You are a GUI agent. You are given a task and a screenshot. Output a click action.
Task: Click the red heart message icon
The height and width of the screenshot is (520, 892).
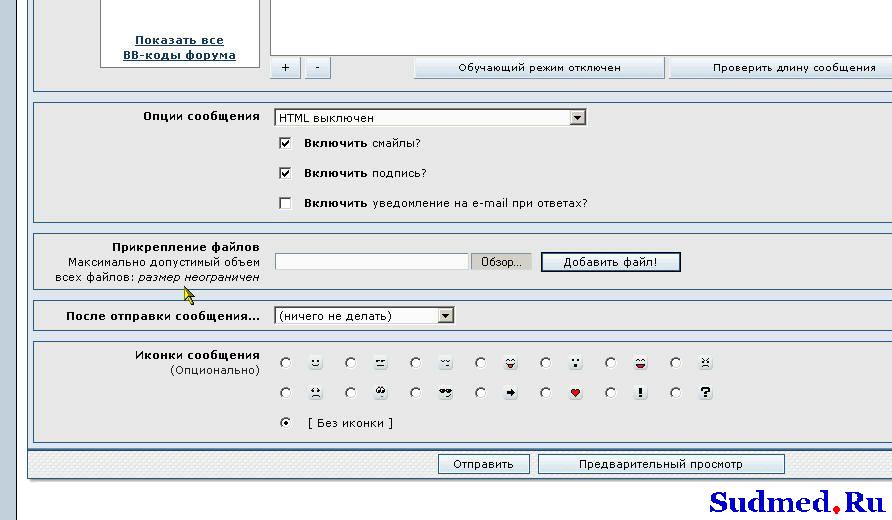[x=575, y=393]
